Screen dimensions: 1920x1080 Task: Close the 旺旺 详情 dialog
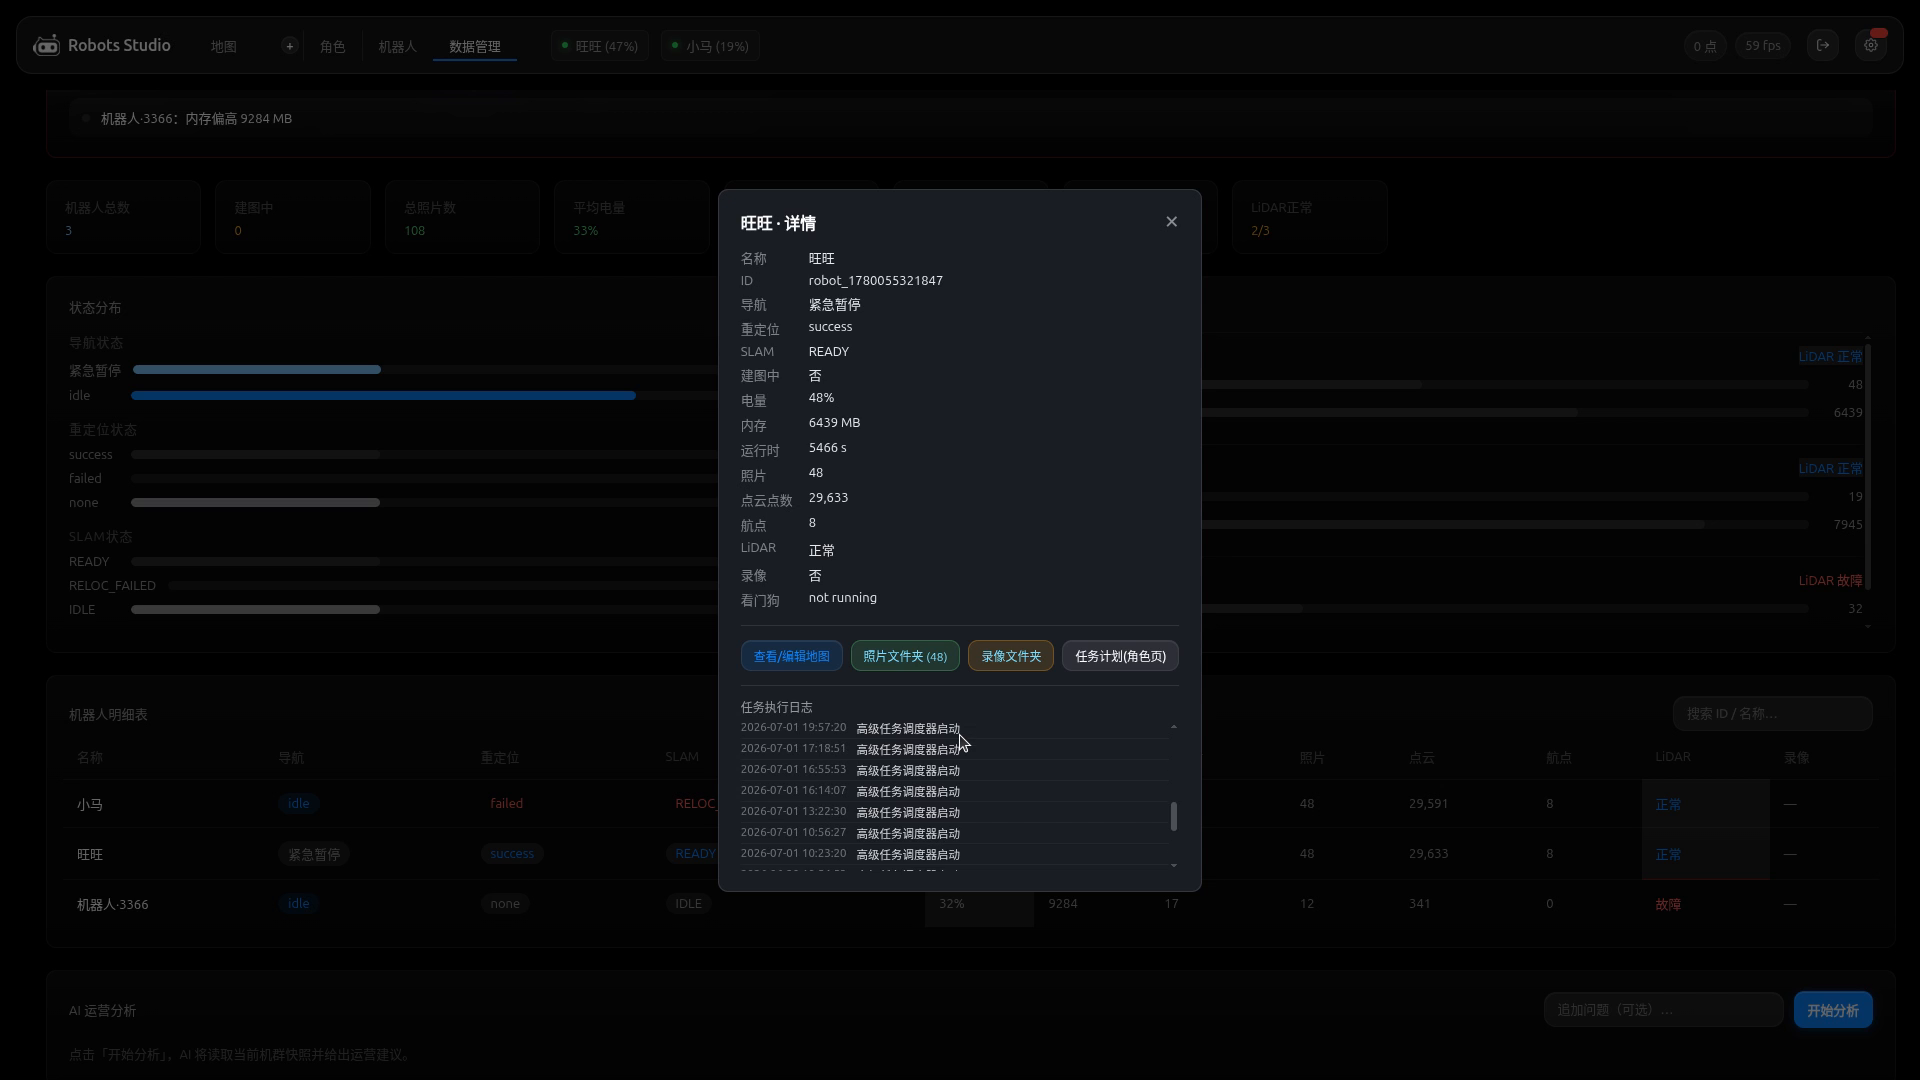[x=1172, y=222]
